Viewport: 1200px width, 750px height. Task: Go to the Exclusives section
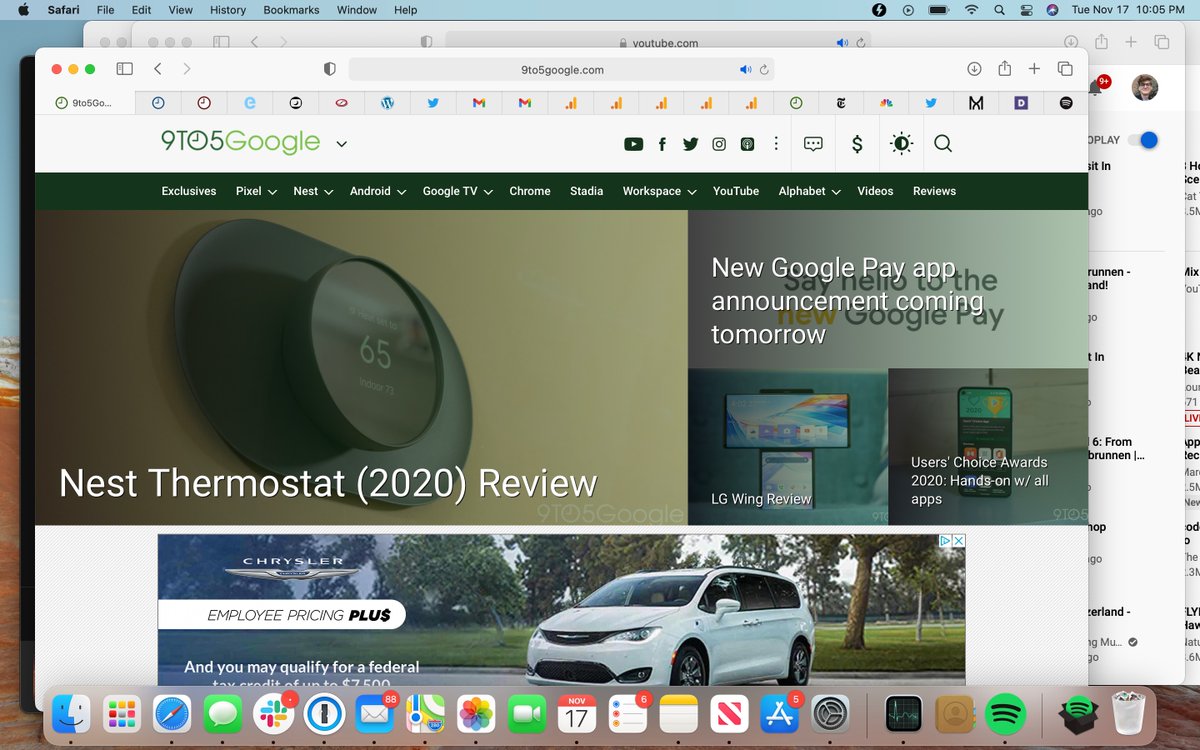[189, 191]
